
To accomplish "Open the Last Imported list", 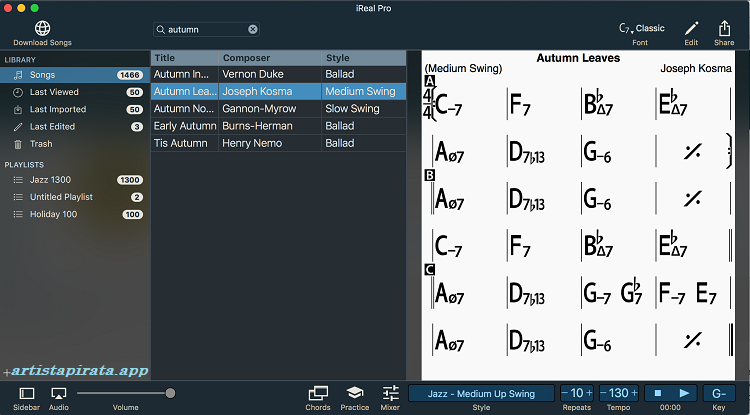I will 75,109.
